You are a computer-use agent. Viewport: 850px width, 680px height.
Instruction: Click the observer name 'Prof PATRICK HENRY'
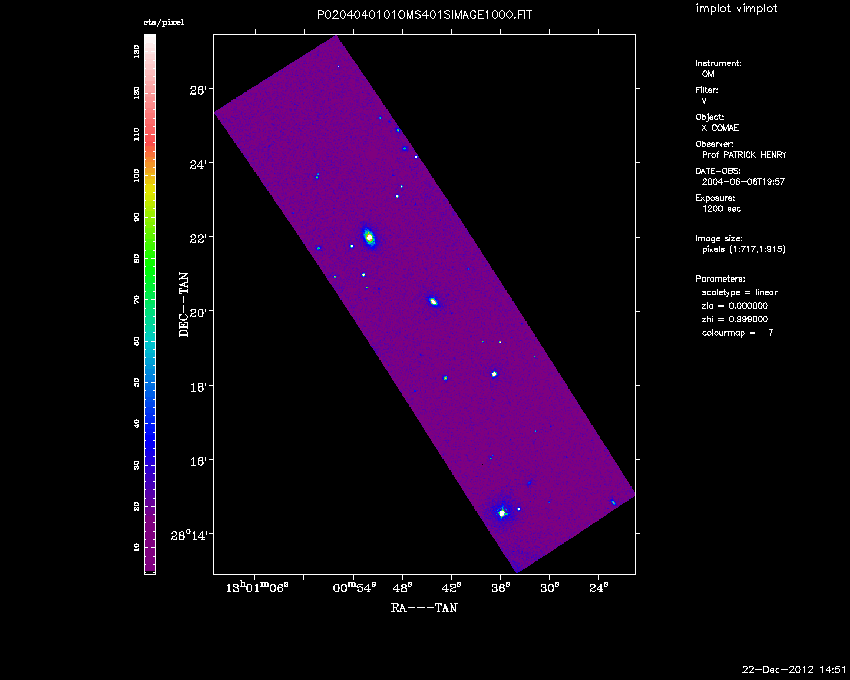pos(744,155)
